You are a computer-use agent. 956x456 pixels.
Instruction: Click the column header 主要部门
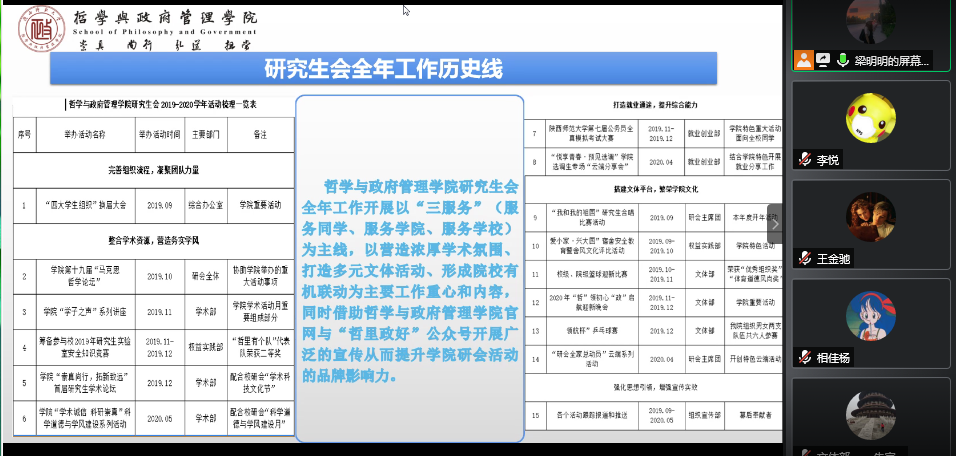click(205, 135)
